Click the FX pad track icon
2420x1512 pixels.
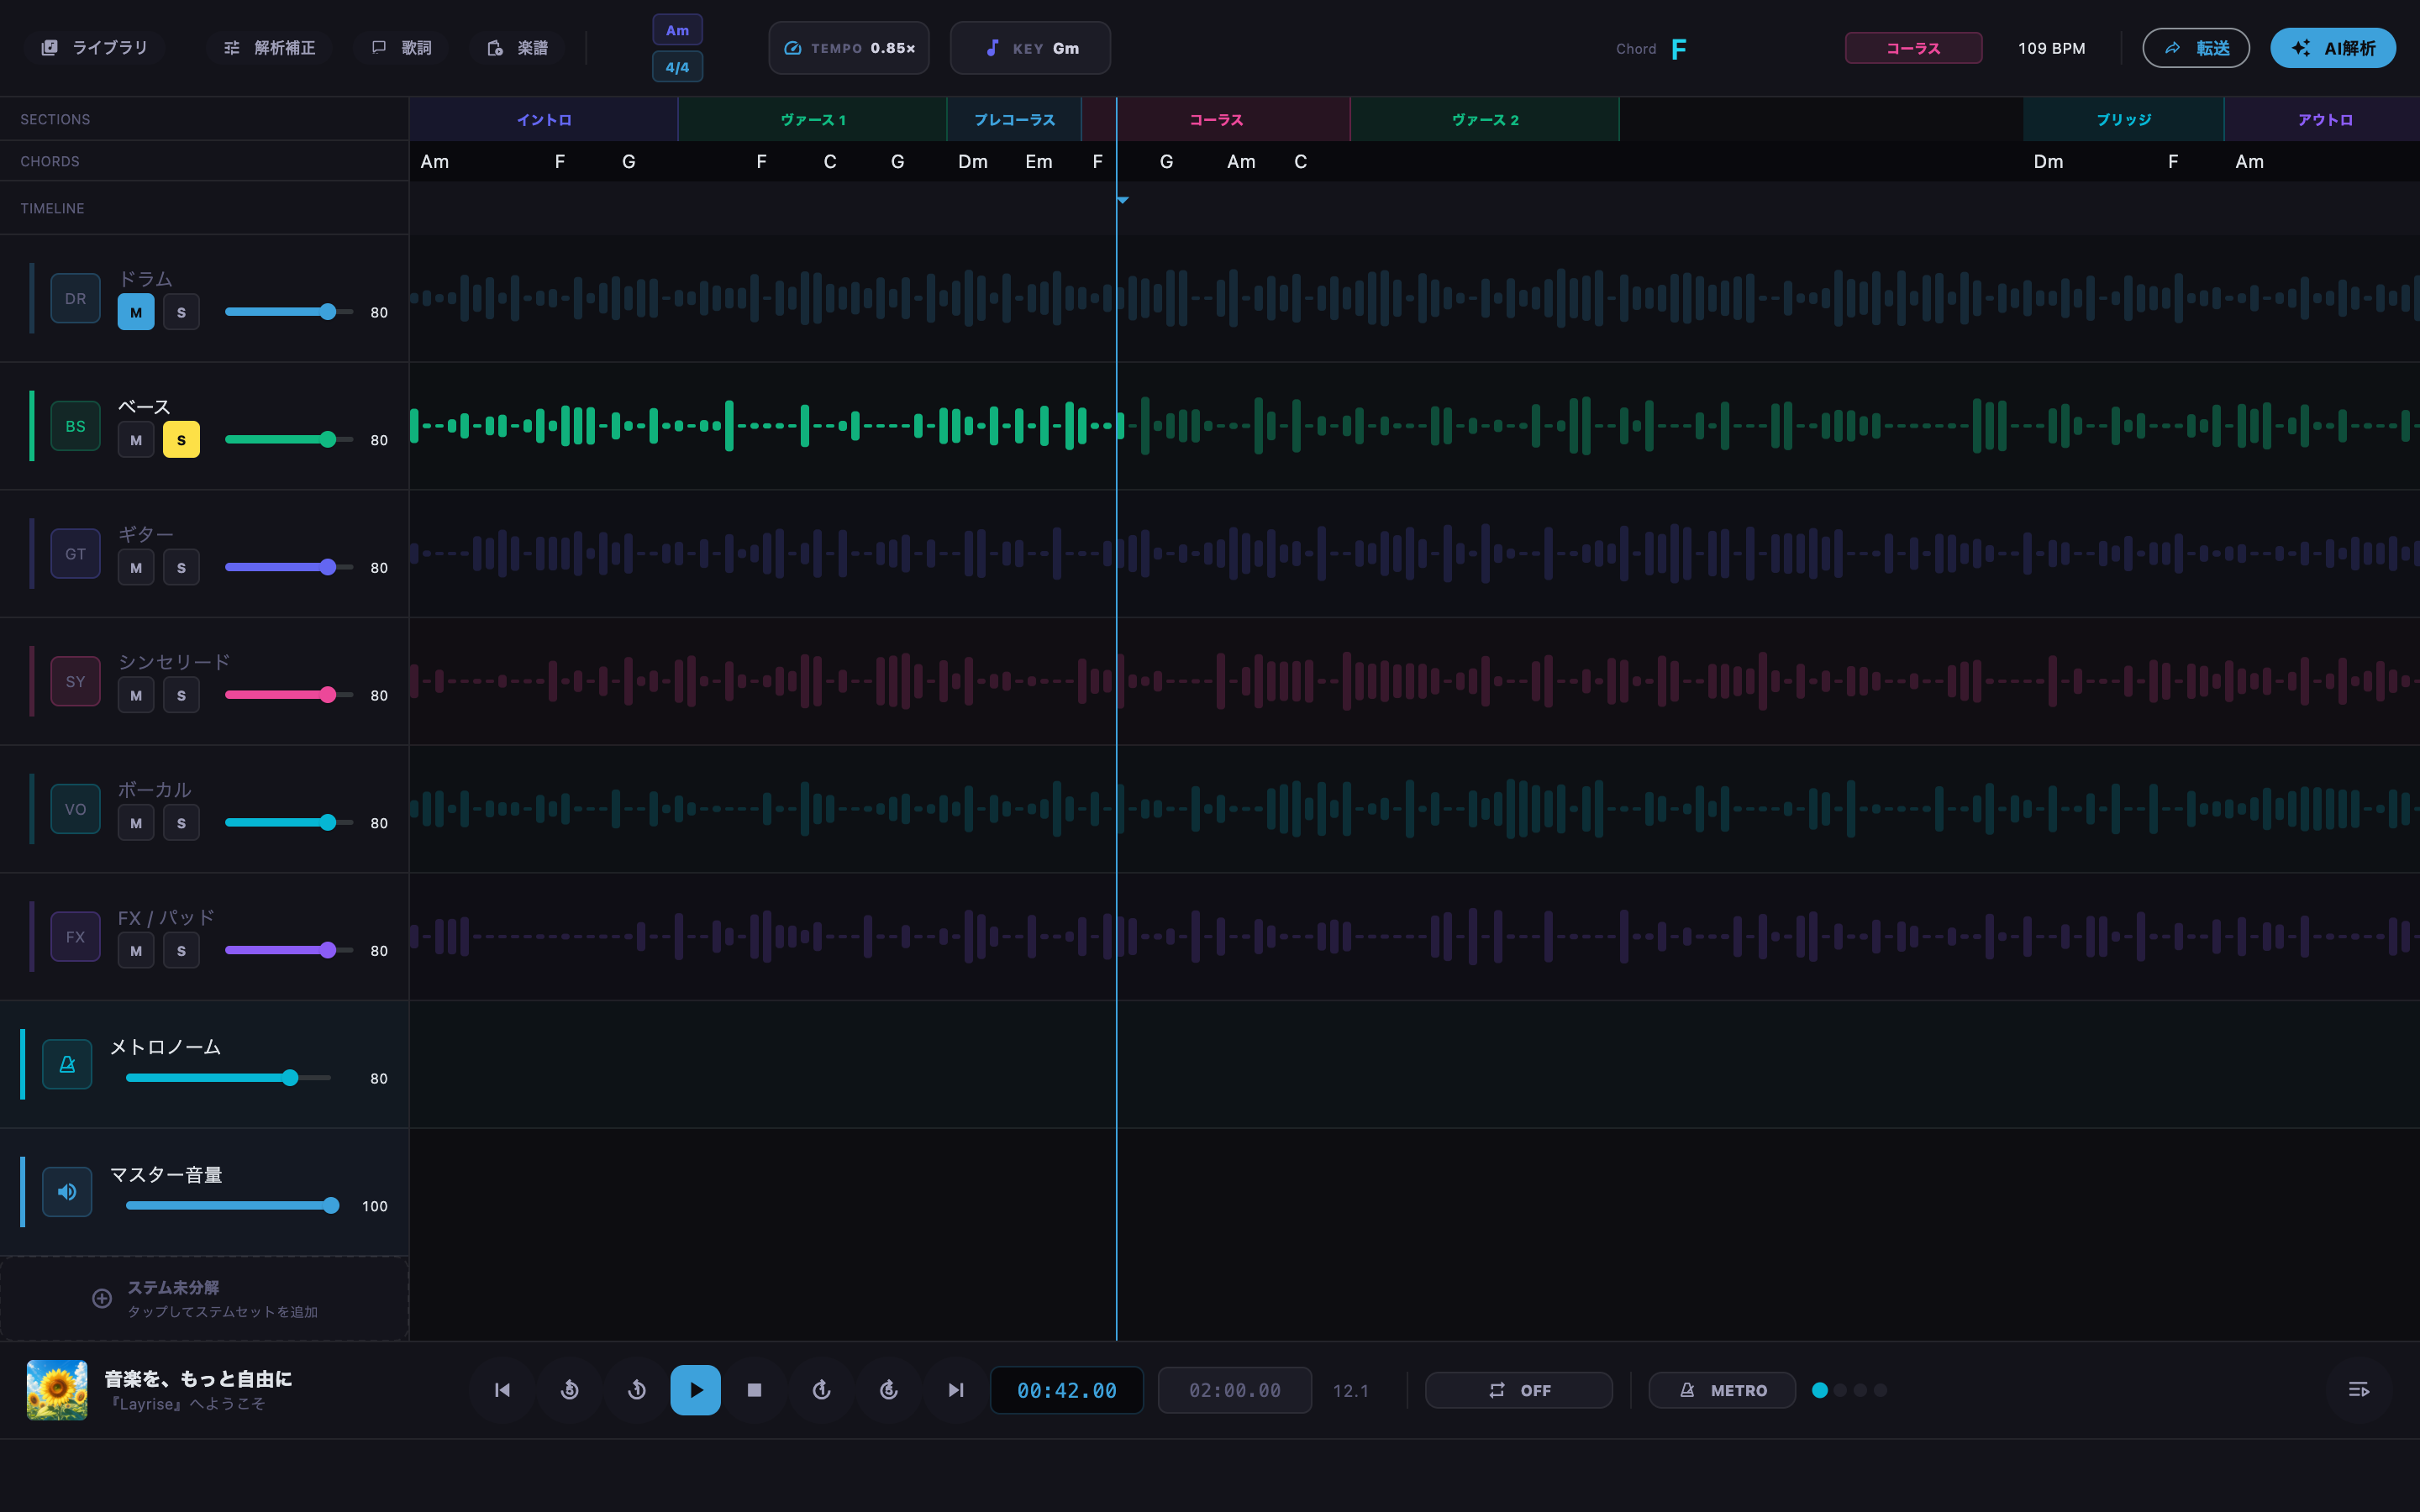[75, 937]
